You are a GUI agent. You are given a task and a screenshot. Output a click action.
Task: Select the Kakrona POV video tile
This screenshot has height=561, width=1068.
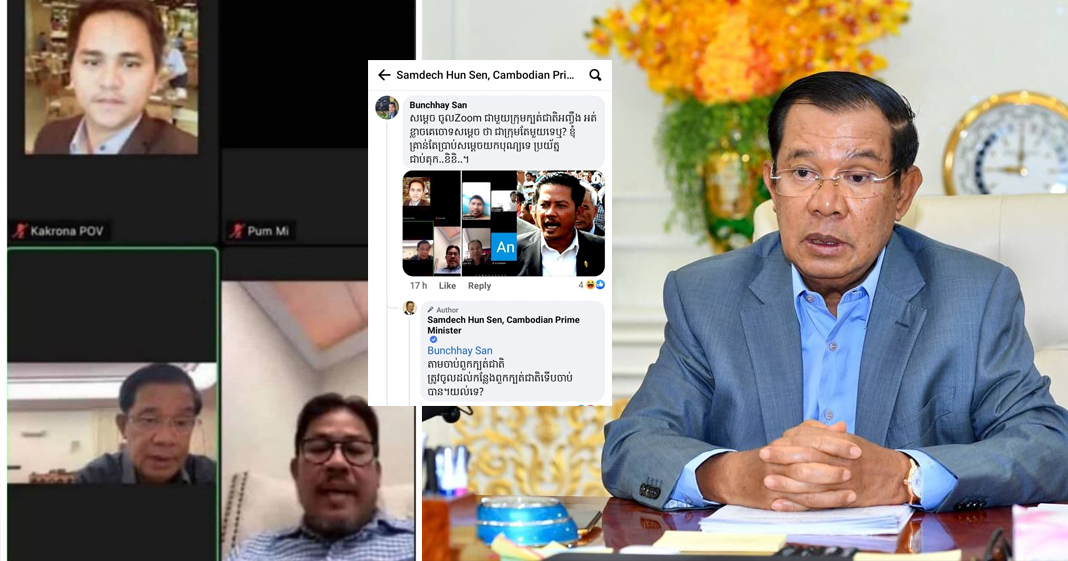110,120
